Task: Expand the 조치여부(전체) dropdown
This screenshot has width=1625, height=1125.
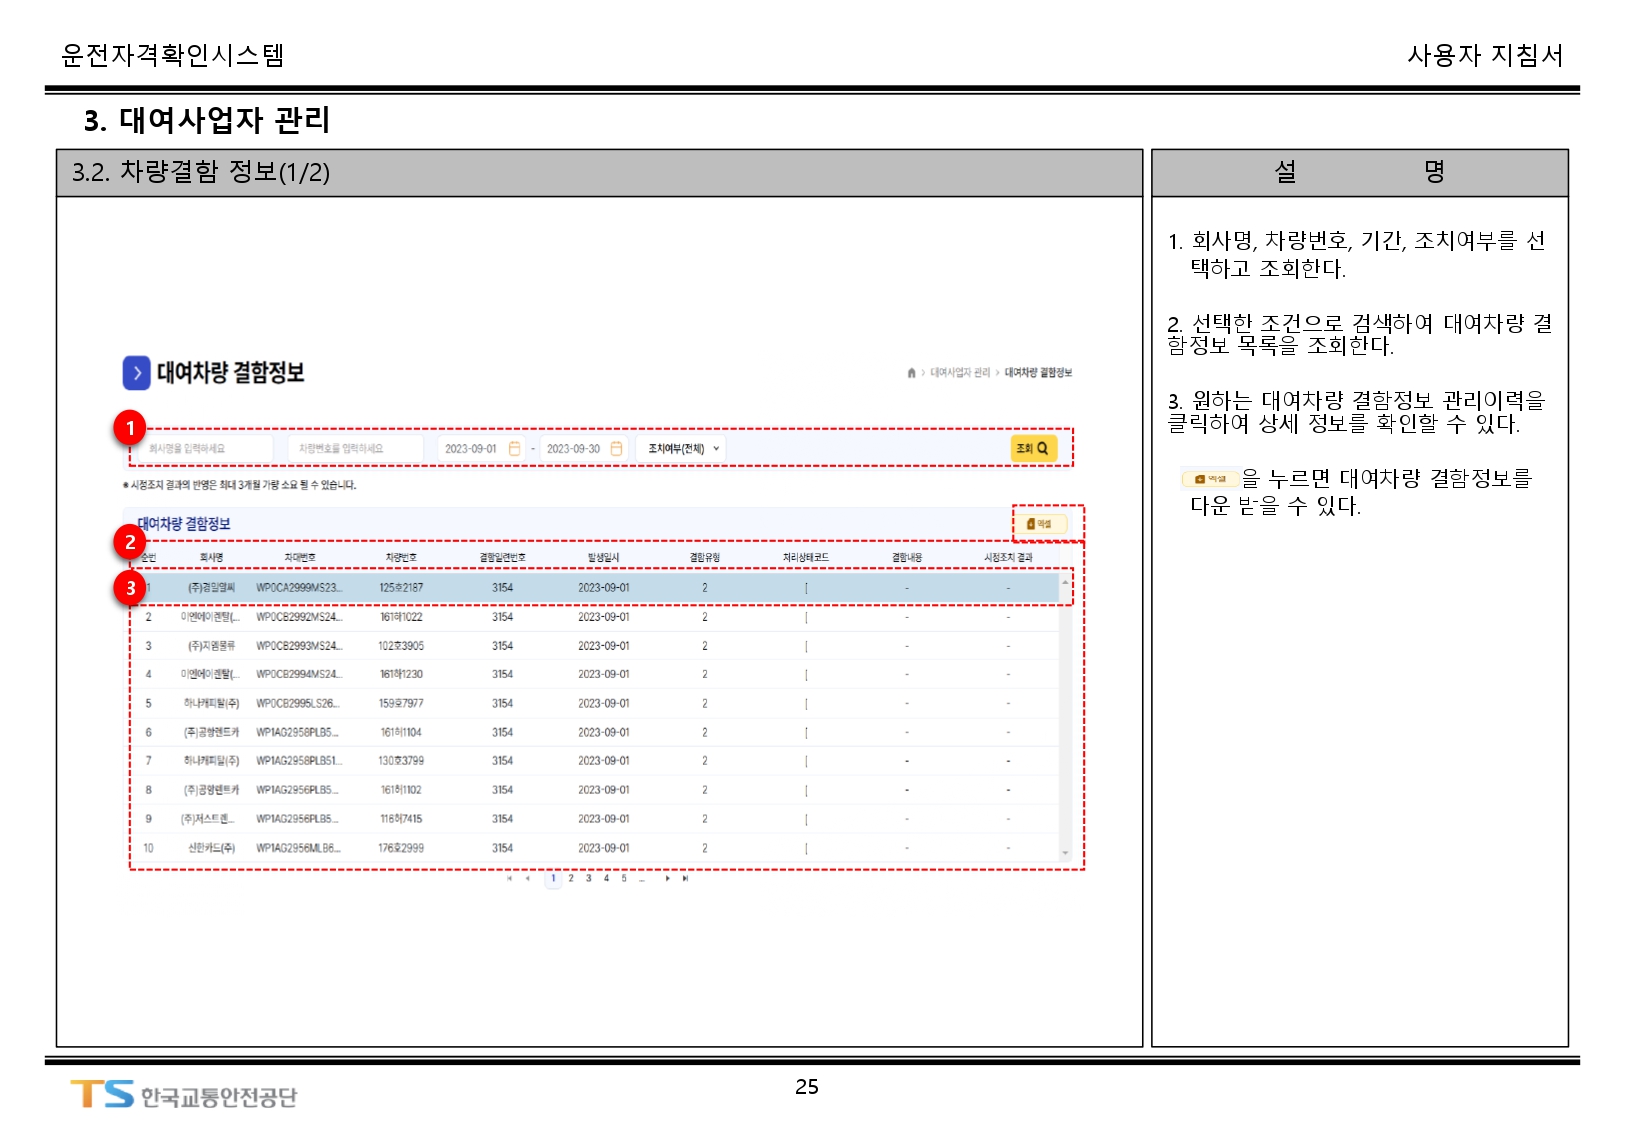Action: coord(683,449)
